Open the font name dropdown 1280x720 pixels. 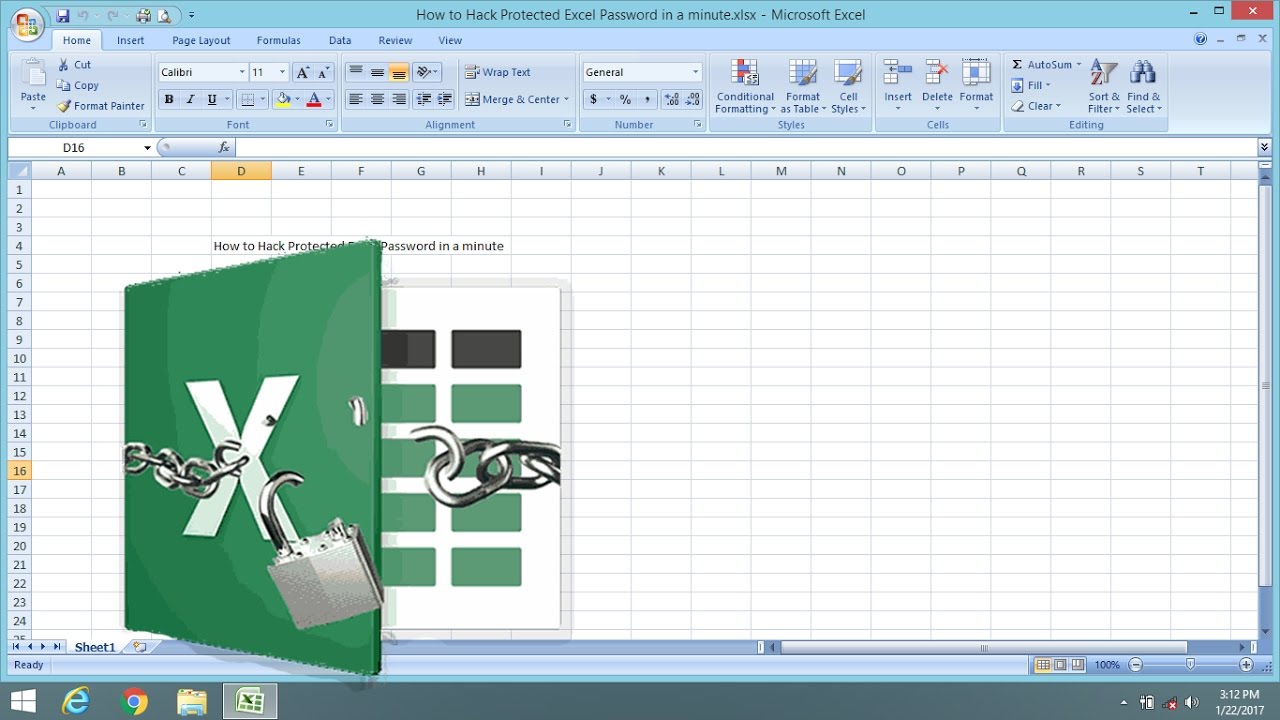click(242, 72)
